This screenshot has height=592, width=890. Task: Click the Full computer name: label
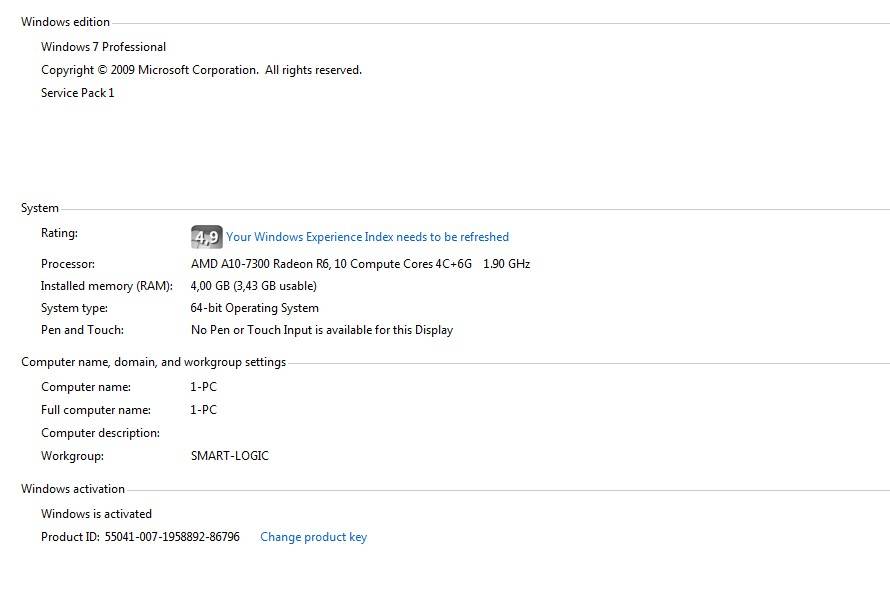click(x=96, y=410)
